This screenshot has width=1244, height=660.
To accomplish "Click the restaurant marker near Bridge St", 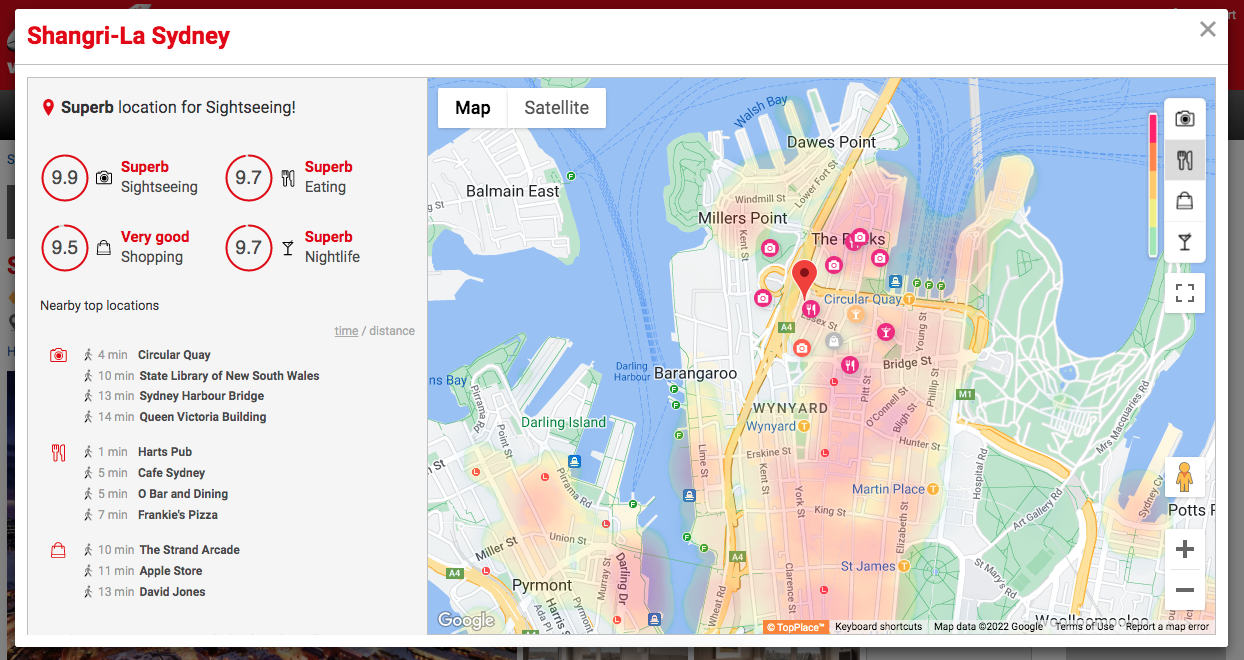I will (x=849, y=365).
